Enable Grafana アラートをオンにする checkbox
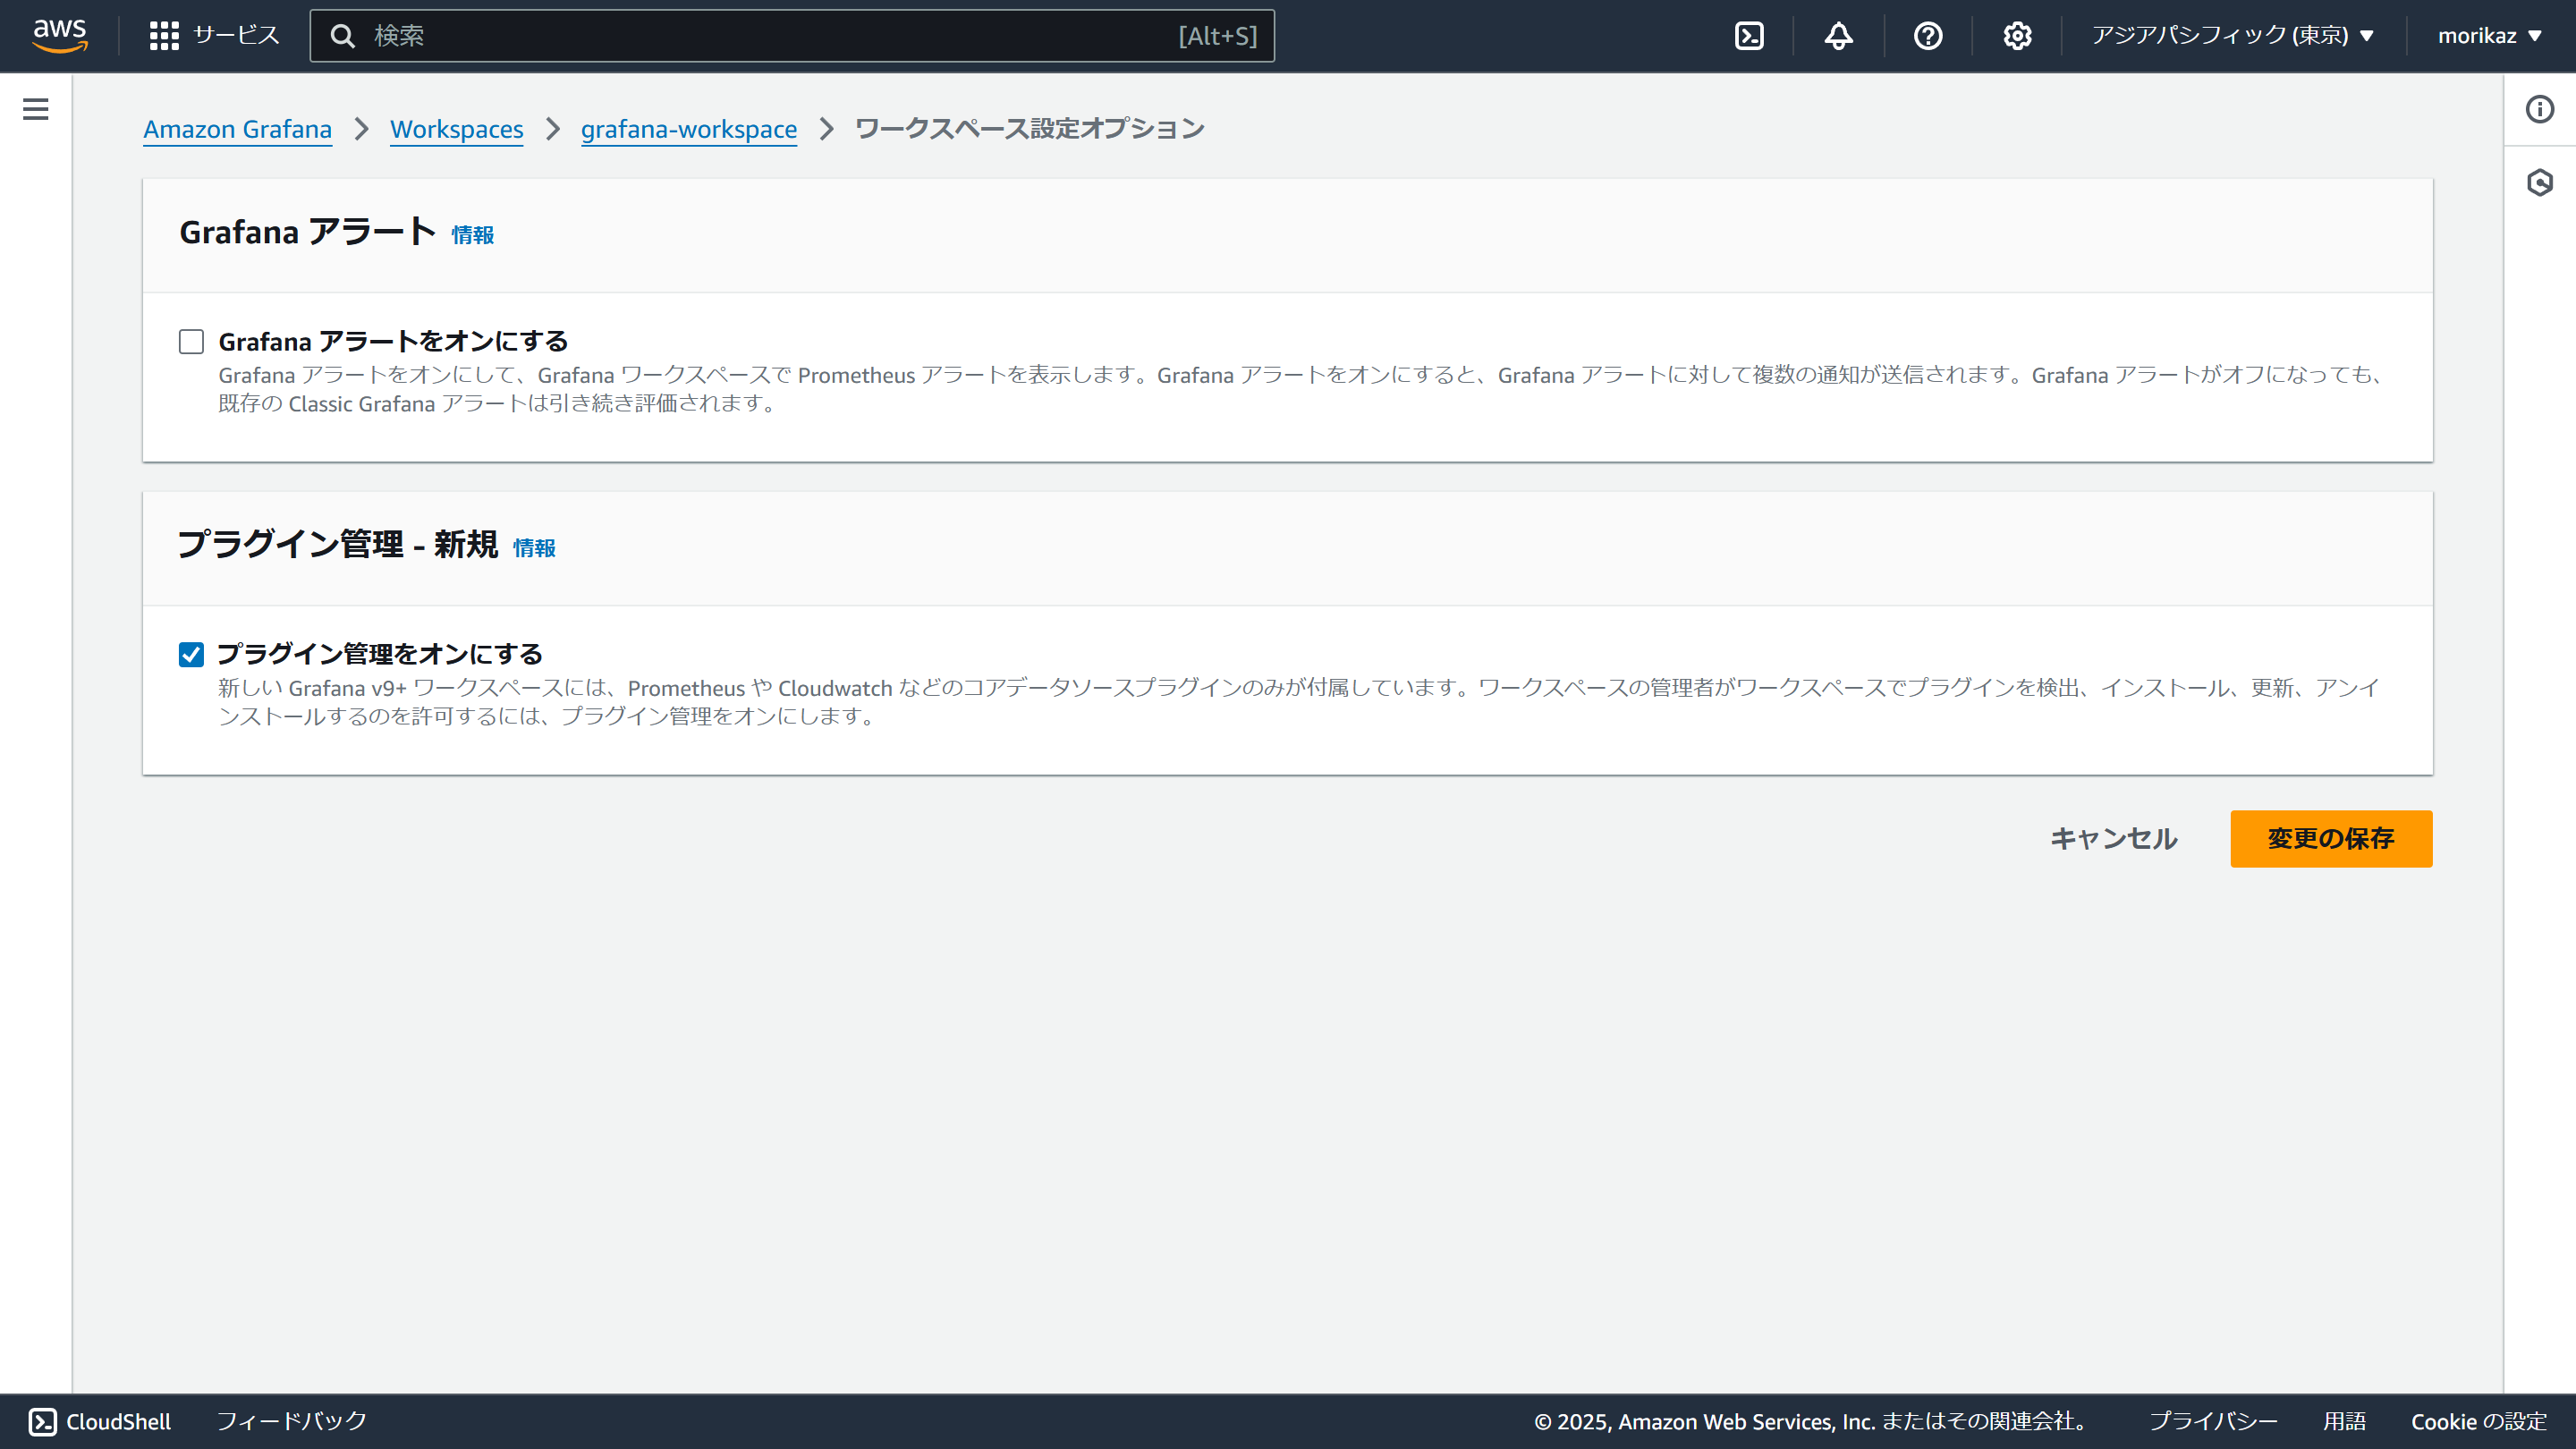This screenshot has width=2576, height=1449. click(191, 342)
